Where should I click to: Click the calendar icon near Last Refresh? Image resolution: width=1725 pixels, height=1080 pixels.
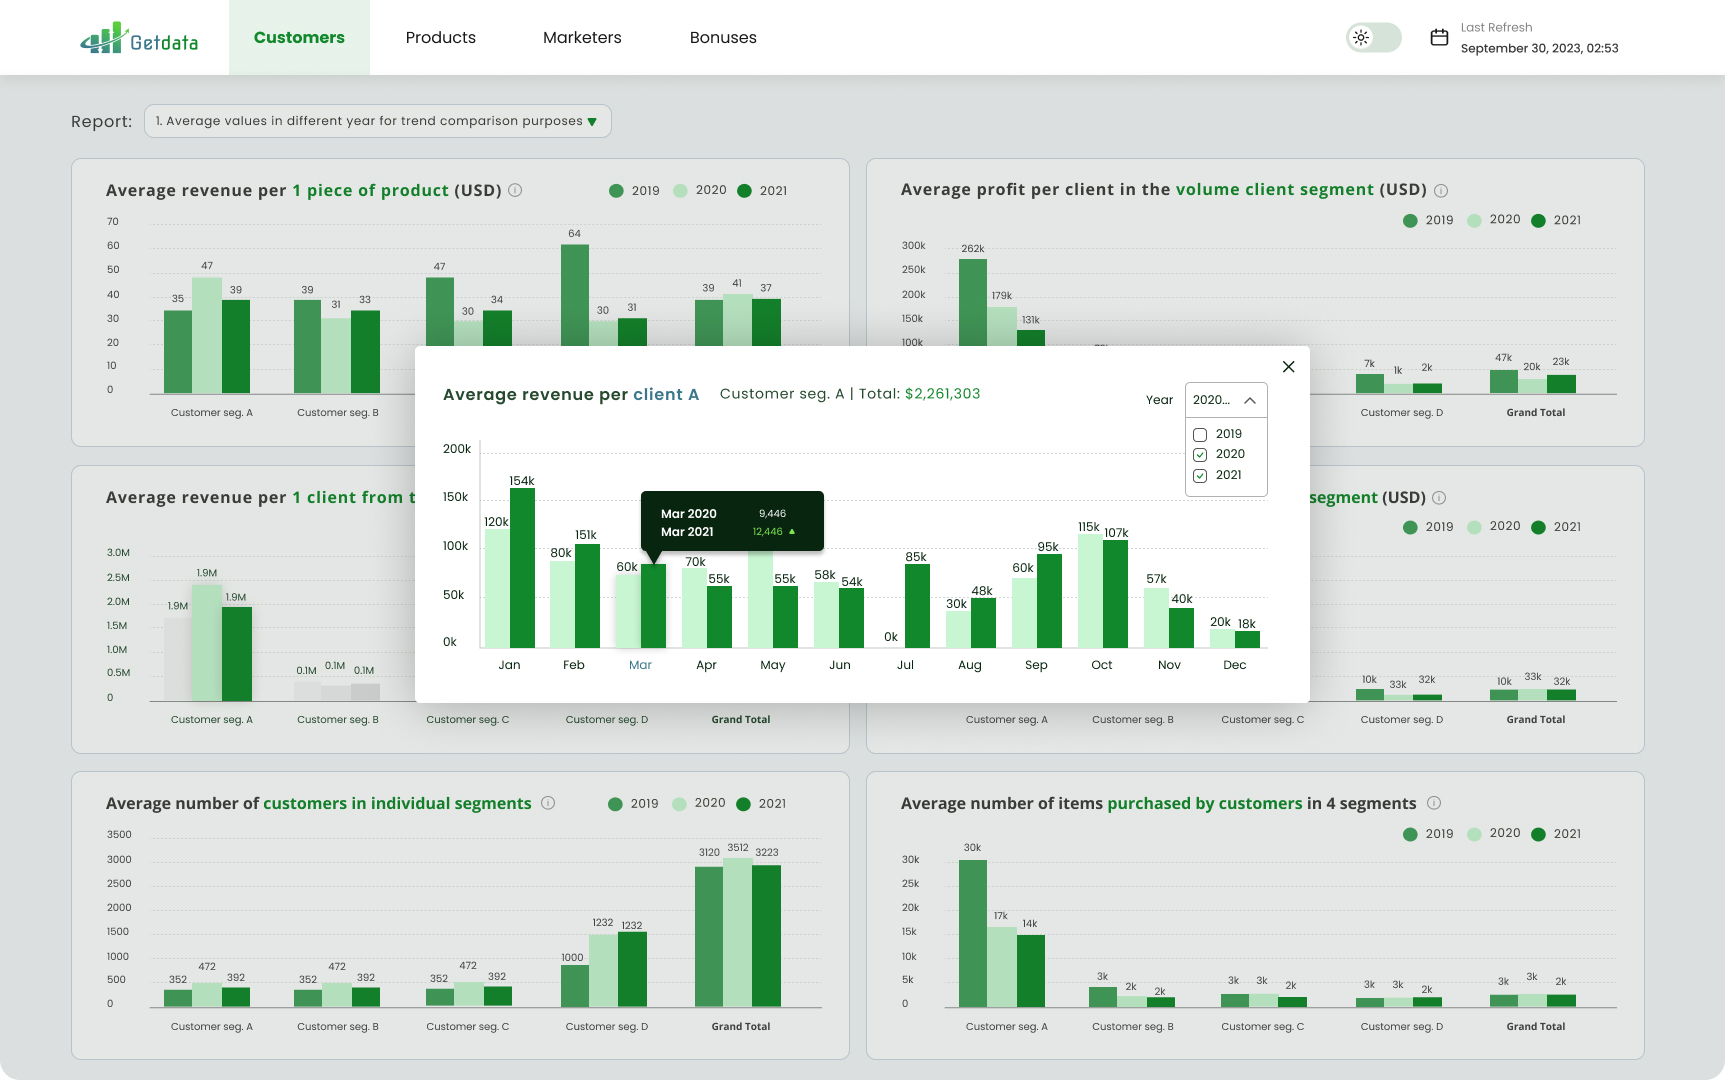coord(1439,38)
